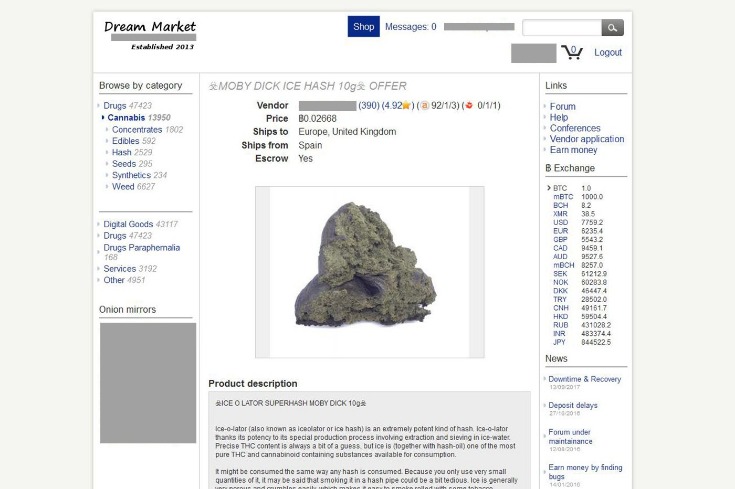The width and height of the screenshot is (735, 489).
Task: Open the Drugs Paraphernalia category
Action: 142,252
